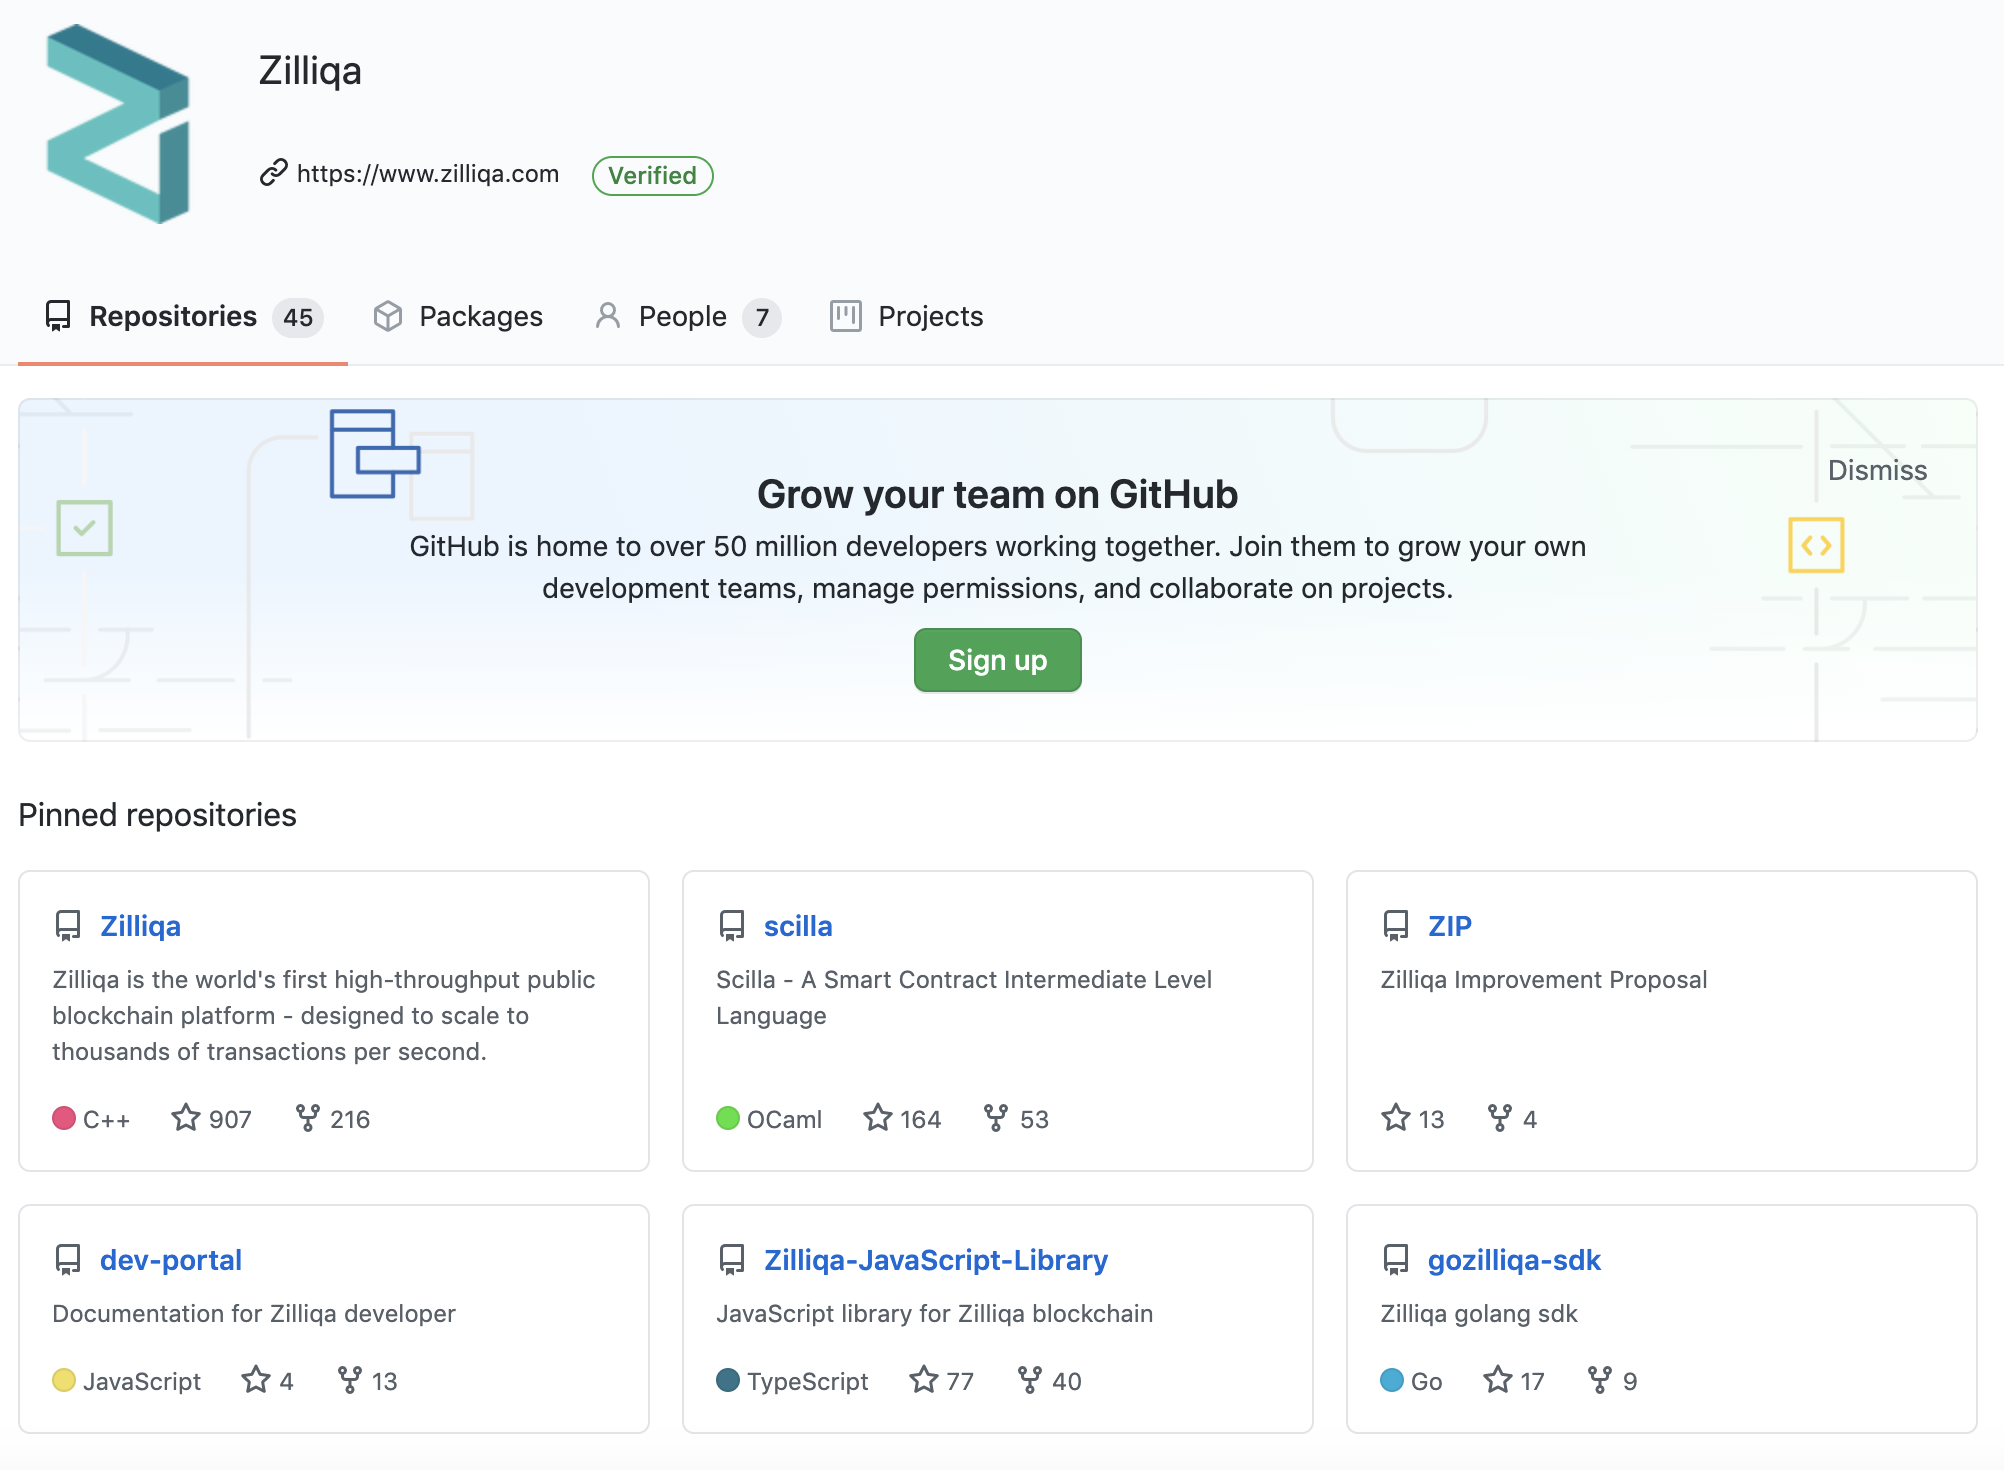Click the fork icon showing 216 forks
This screenshot has width=2004, height=1470.
coord(308,1118)
